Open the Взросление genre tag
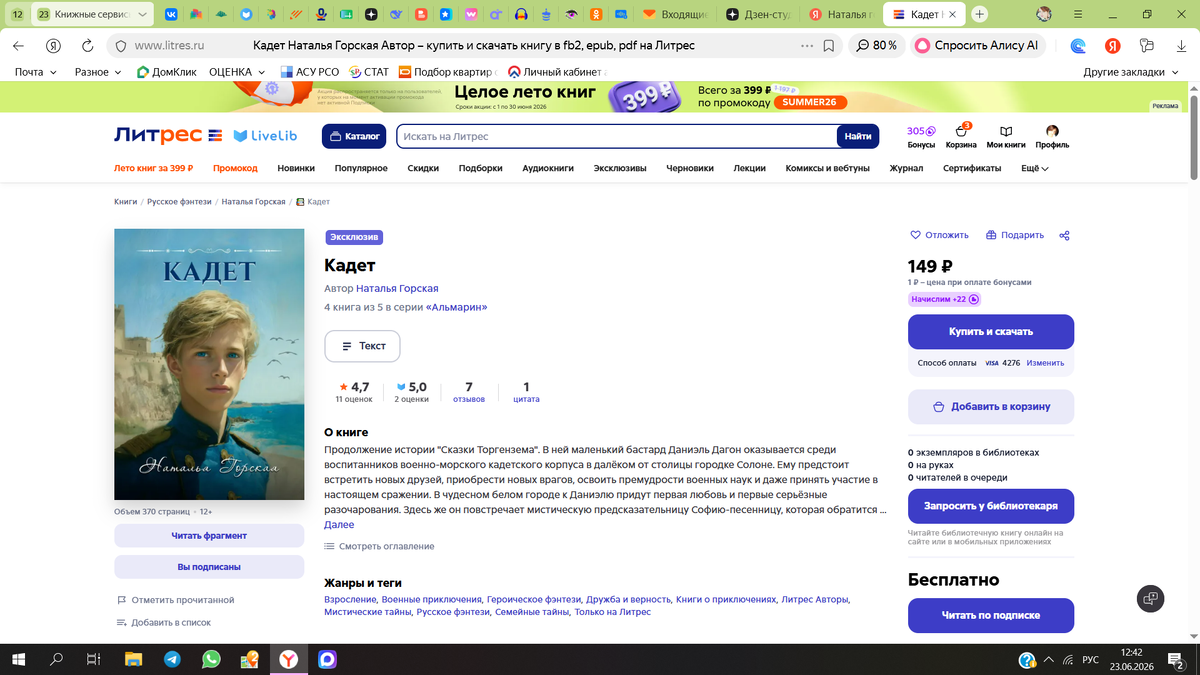1200x675 pixels. pyautogui.click(x=350, y=599)
